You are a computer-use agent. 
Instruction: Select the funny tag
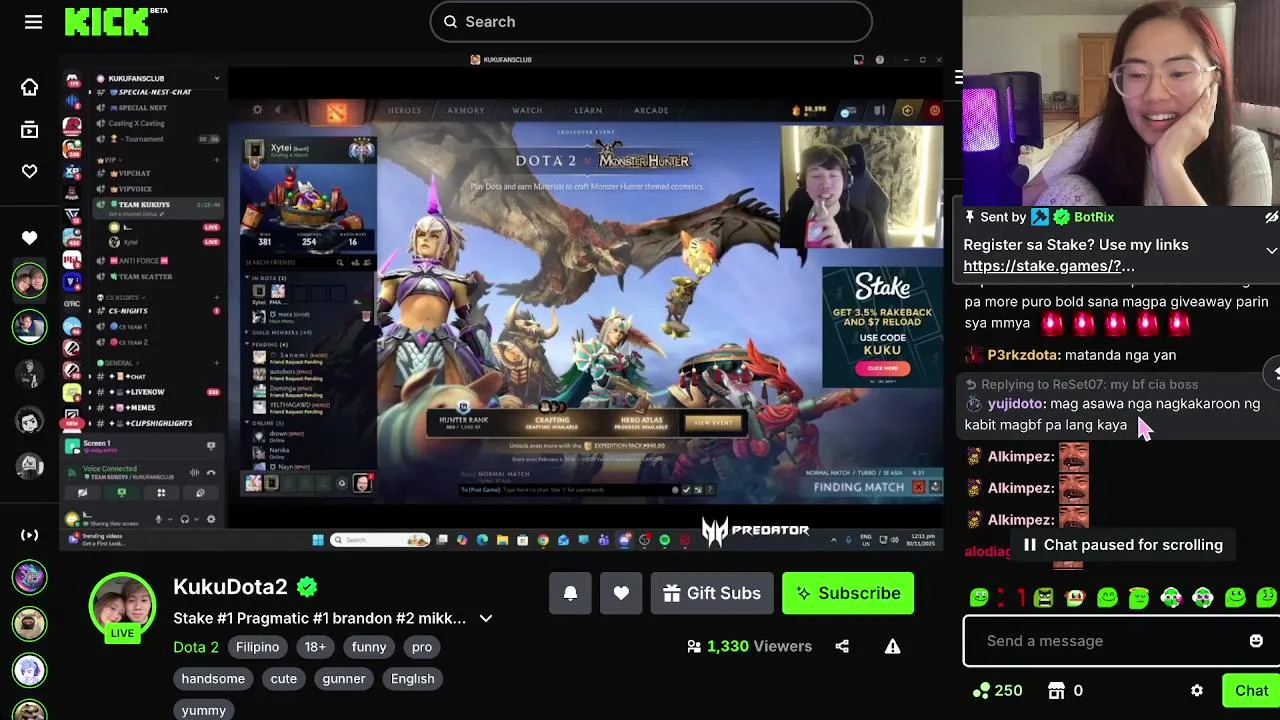[x=369, y=647]
